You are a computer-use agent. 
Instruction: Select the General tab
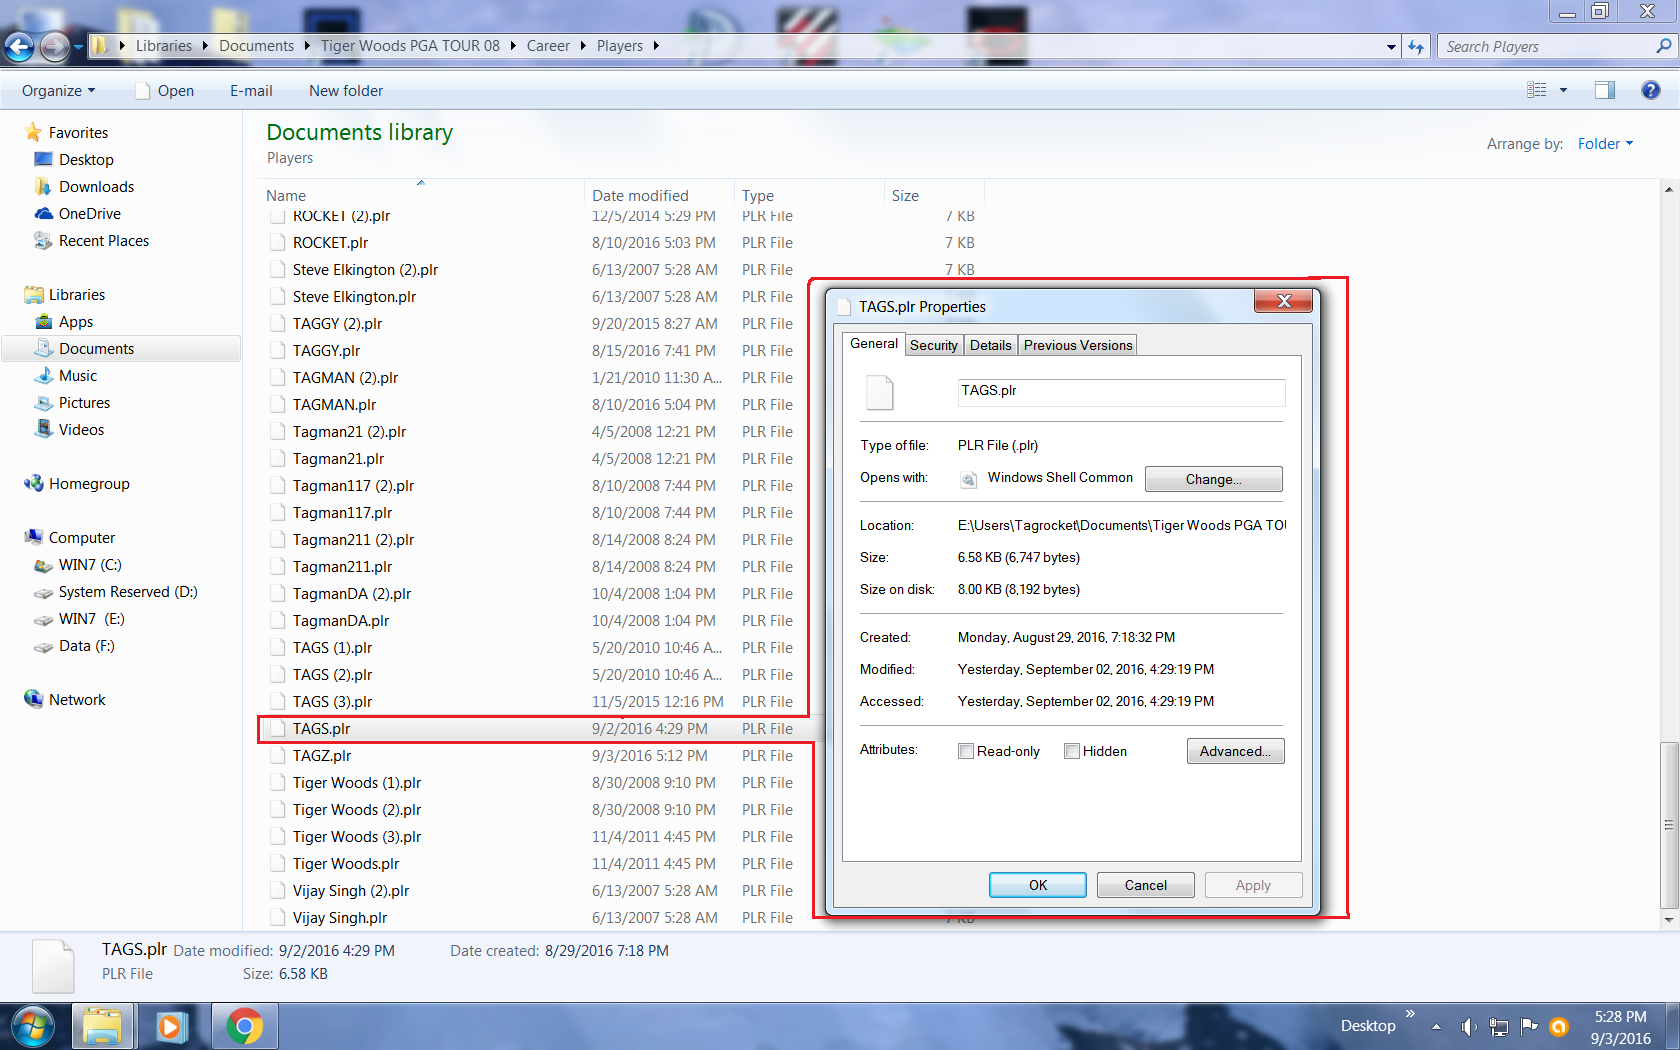point(874,343)
